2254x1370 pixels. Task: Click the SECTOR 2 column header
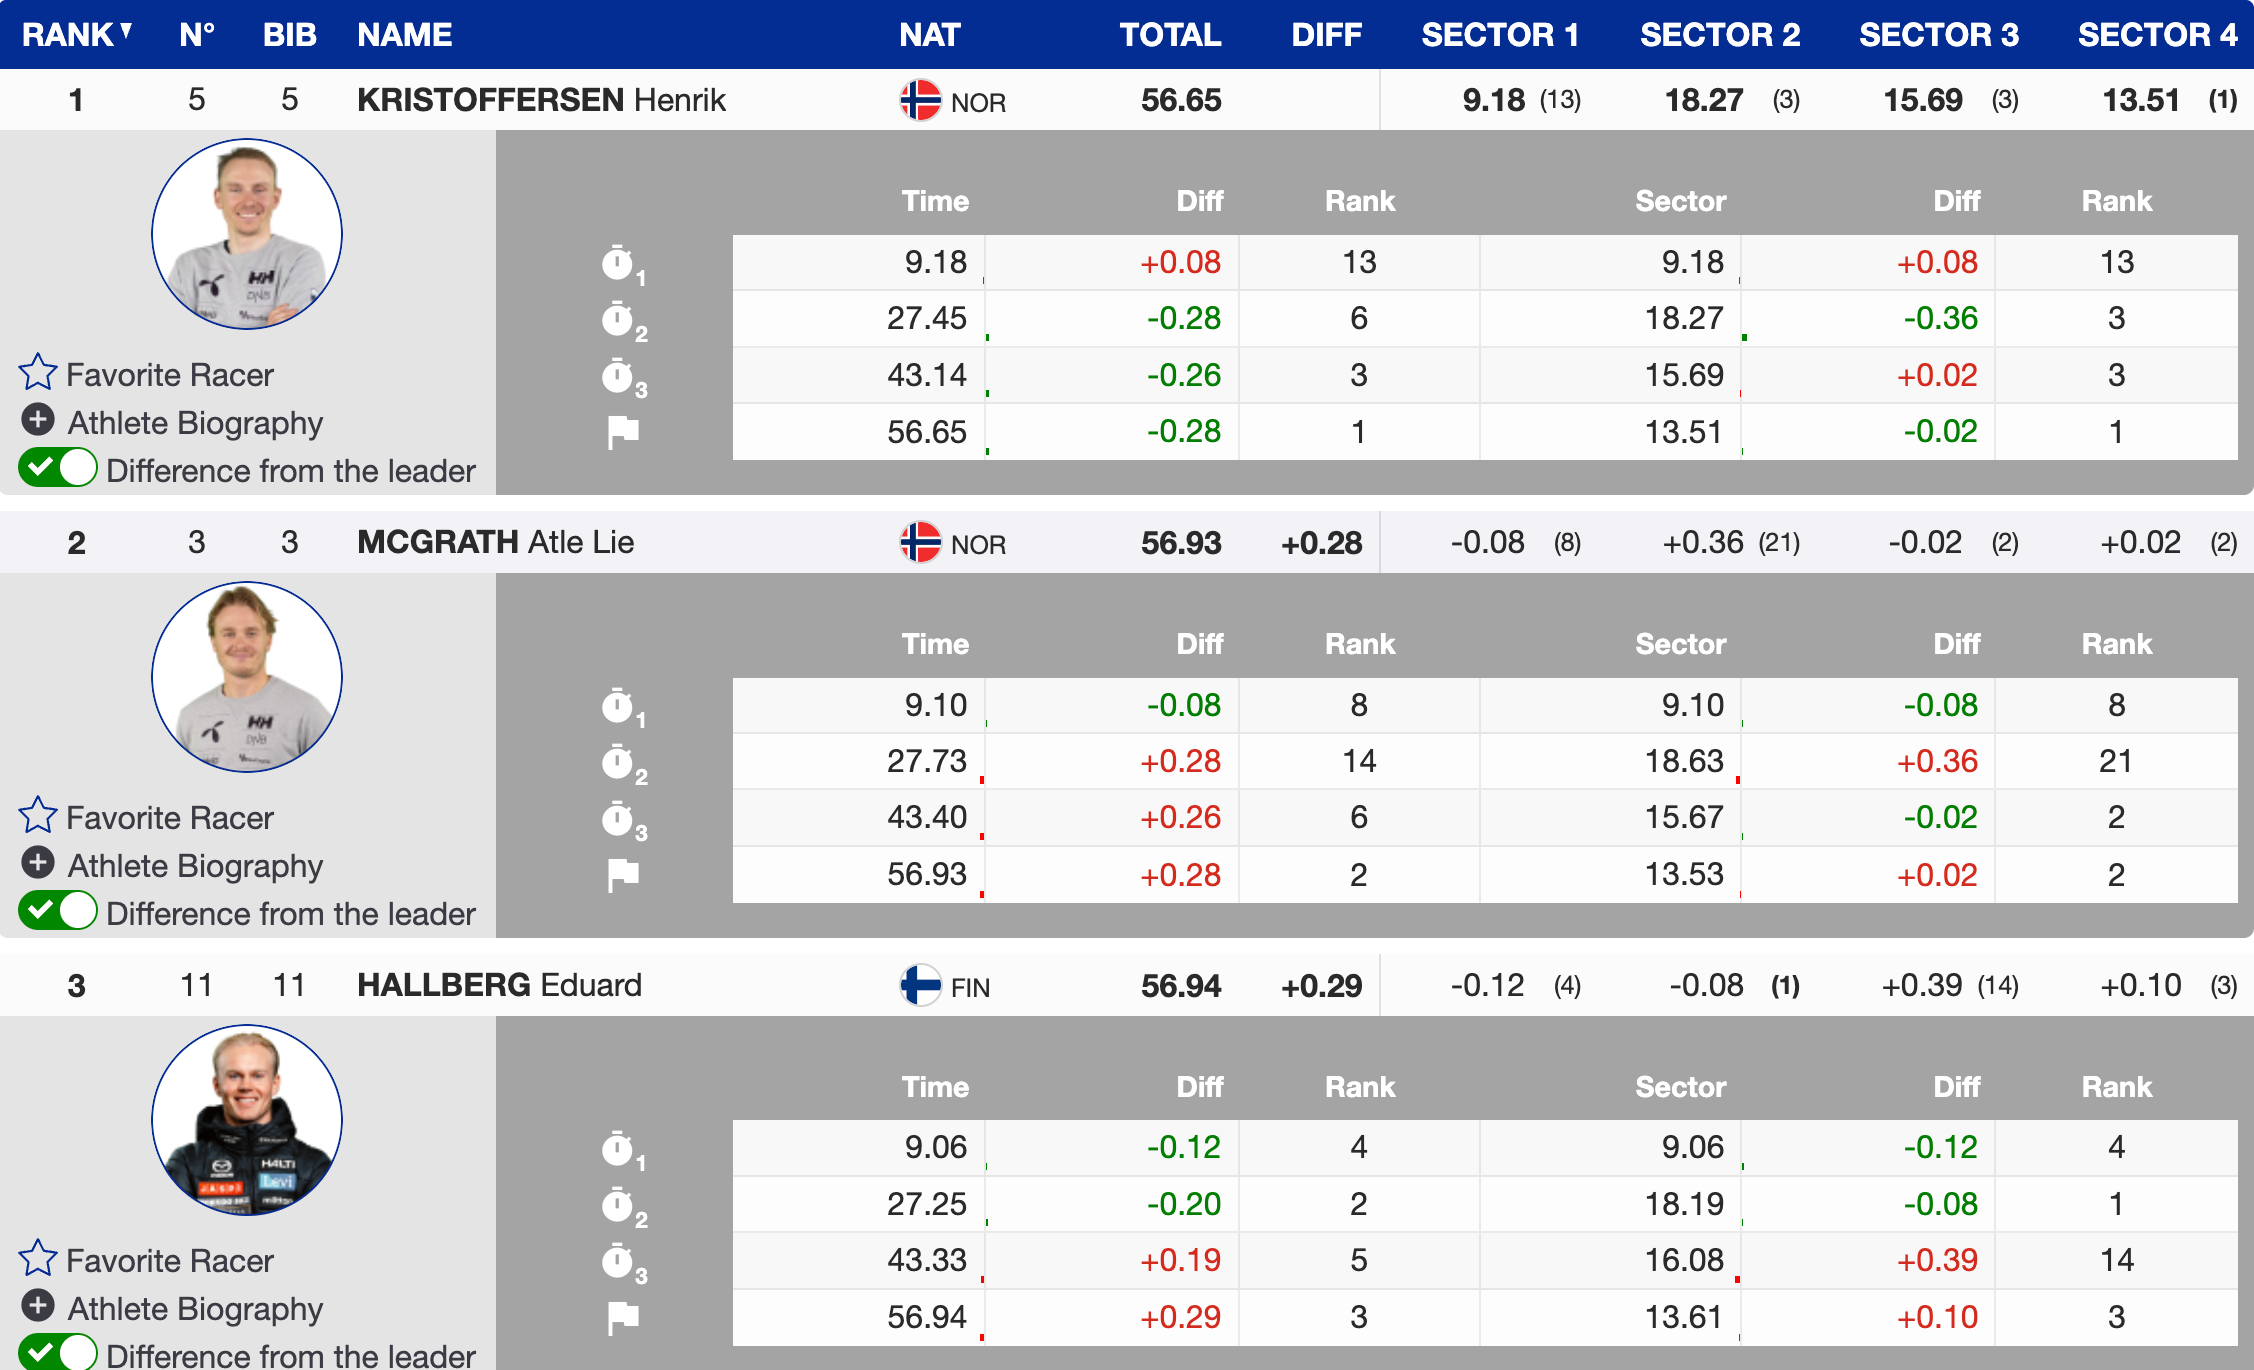pos(1719,35)
